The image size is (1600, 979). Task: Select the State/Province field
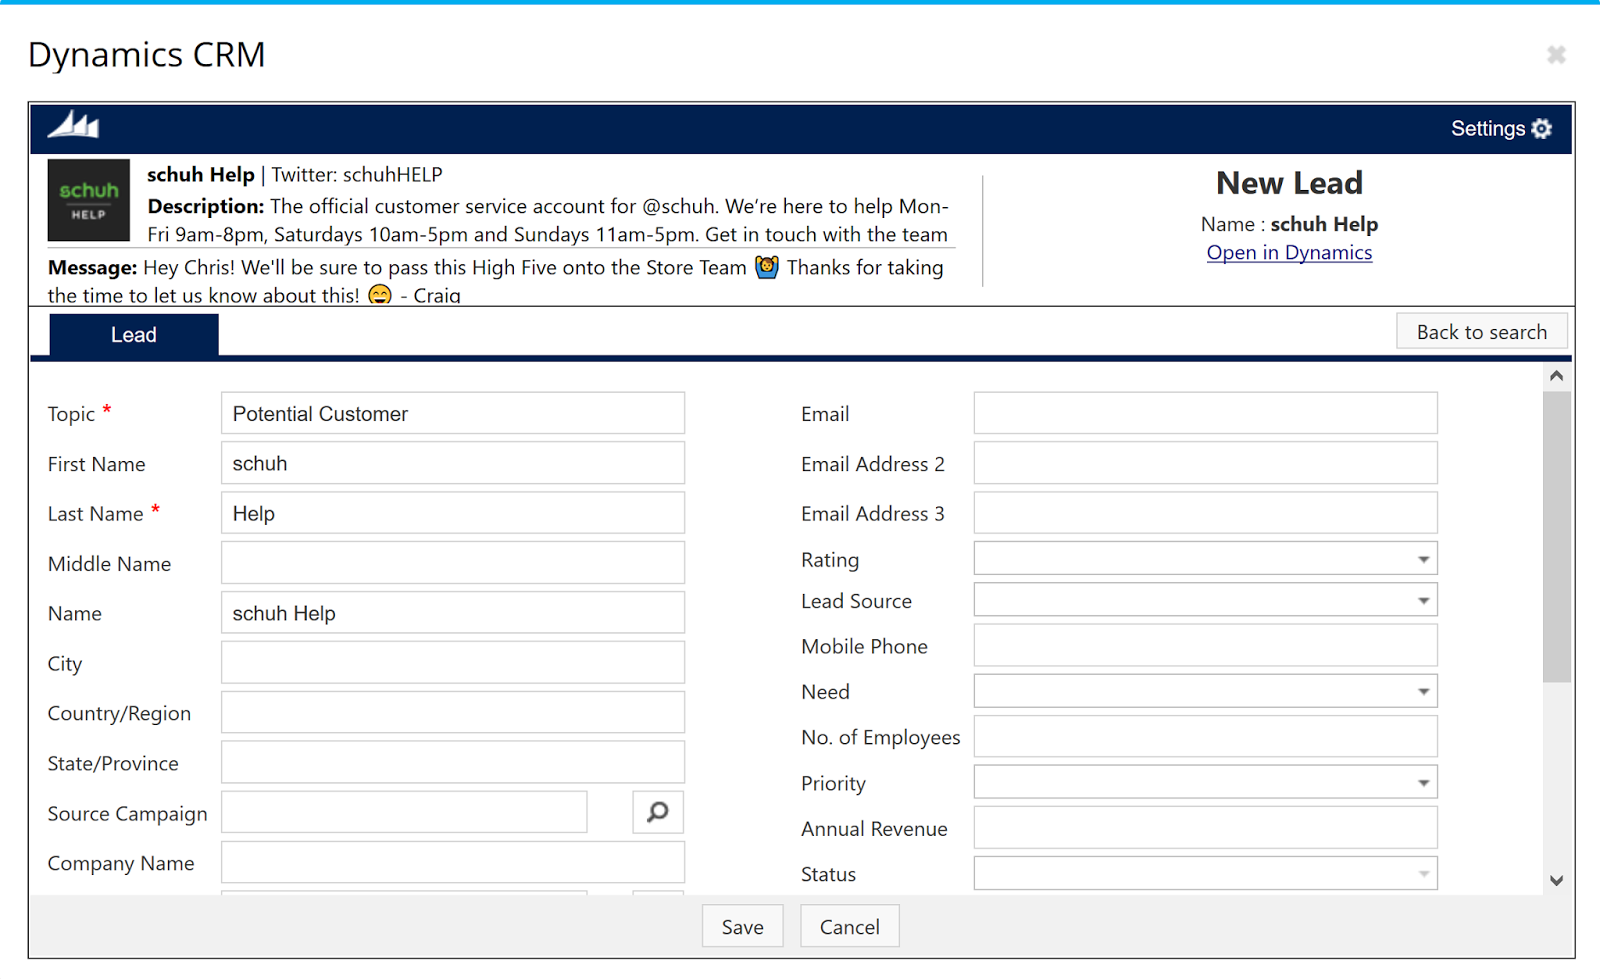click(x=453, y=763)
